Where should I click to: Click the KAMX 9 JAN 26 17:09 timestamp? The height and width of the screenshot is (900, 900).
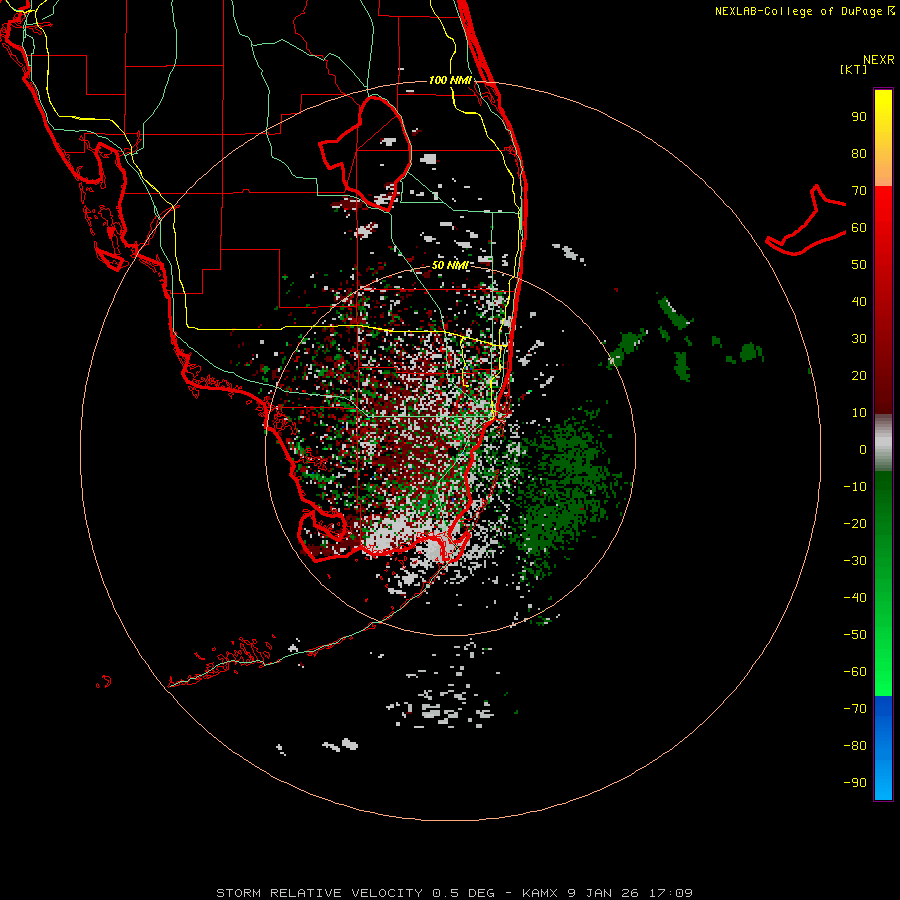pos(607,893)
